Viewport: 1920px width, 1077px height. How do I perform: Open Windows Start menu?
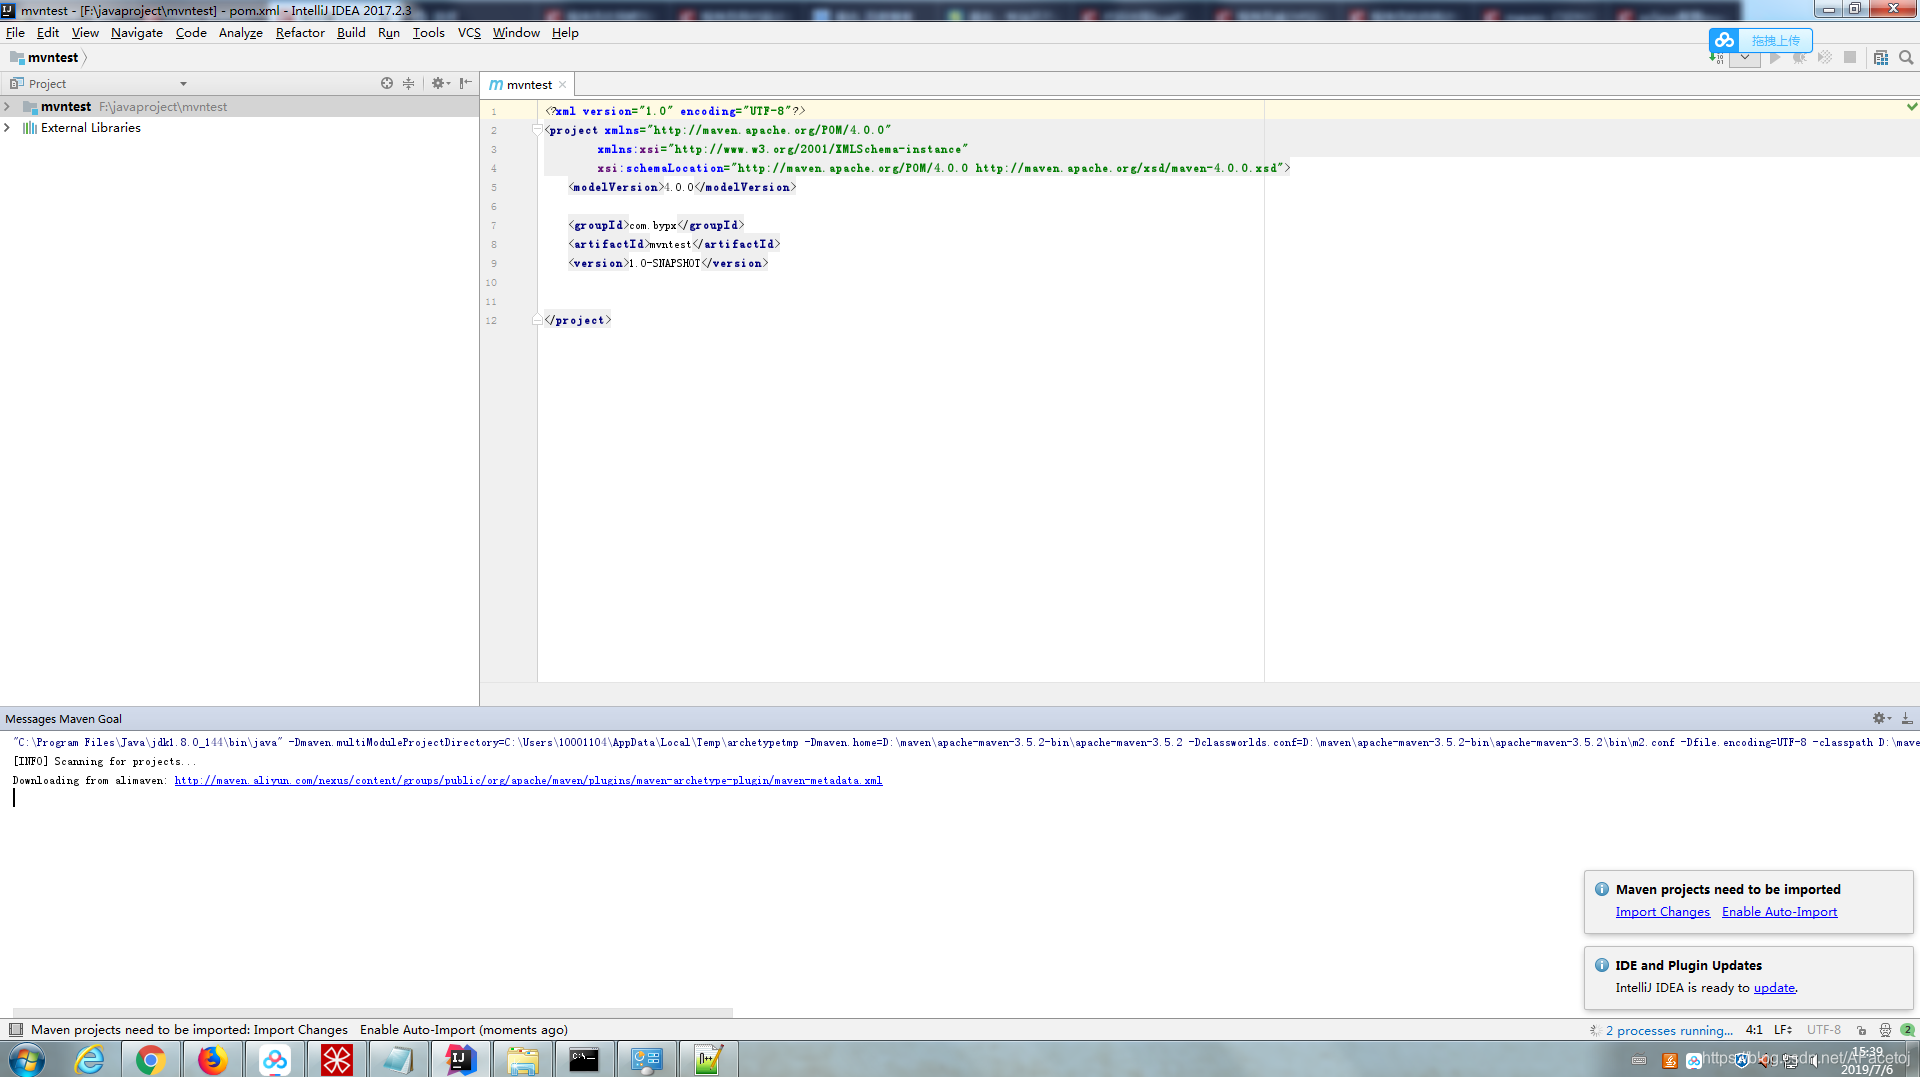pos(26,1059)
